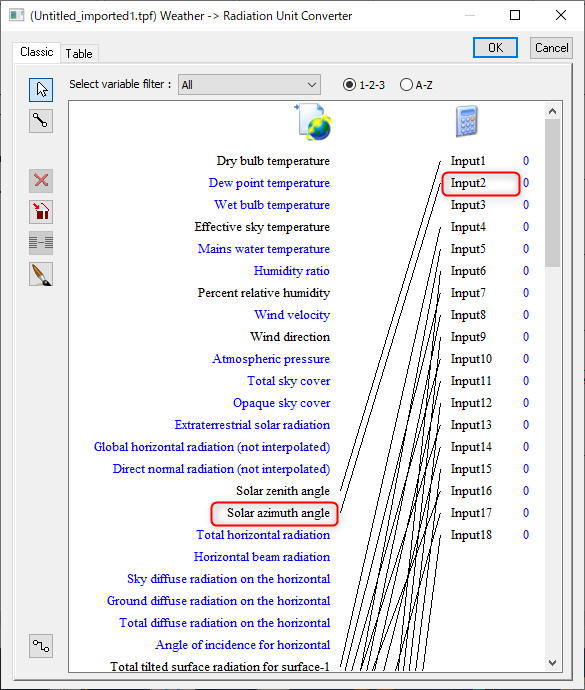585x690 pixels.
Task: Click the connector style icon at bottom left
Action: pos(41,646)
